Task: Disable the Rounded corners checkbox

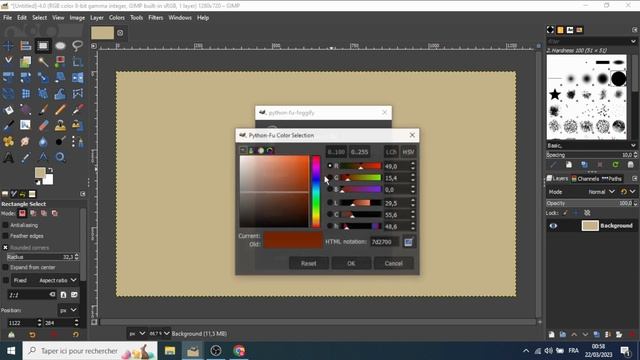Action: pyautogui.click(x=5, y=247)
